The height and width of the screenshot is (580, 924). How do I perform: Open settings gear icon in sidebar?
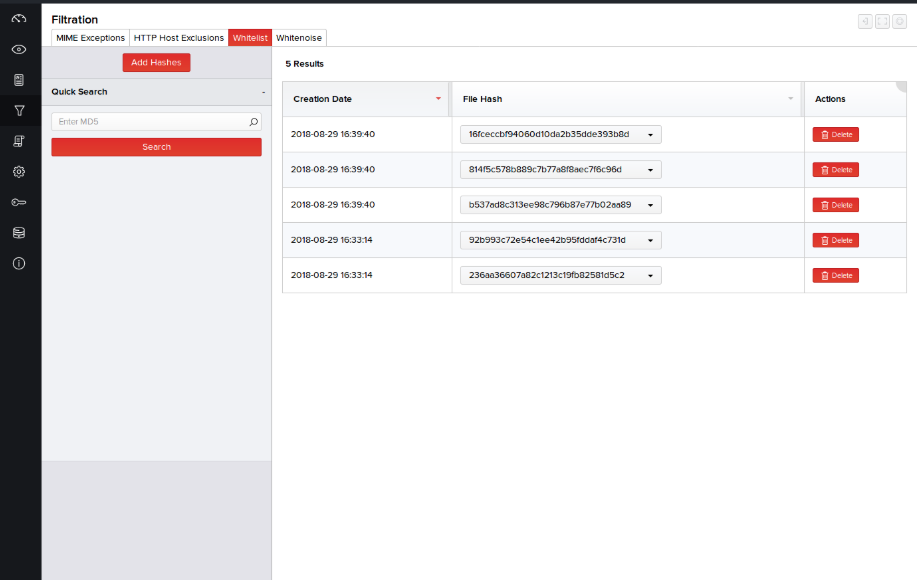point(19,171)
